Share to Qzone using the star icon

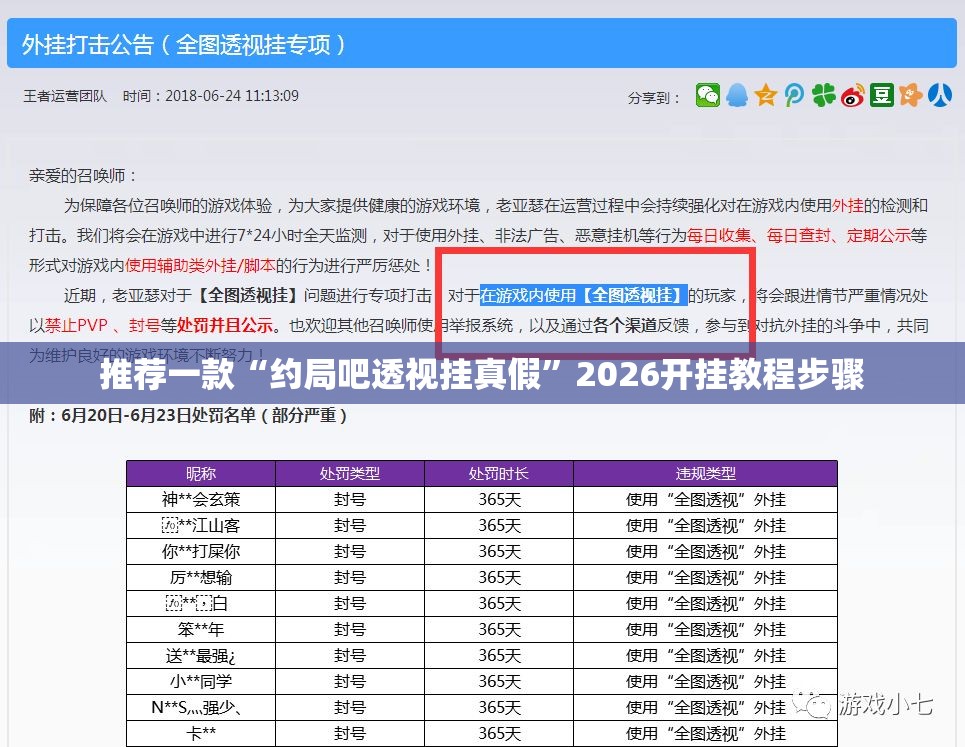coord(766,95)
